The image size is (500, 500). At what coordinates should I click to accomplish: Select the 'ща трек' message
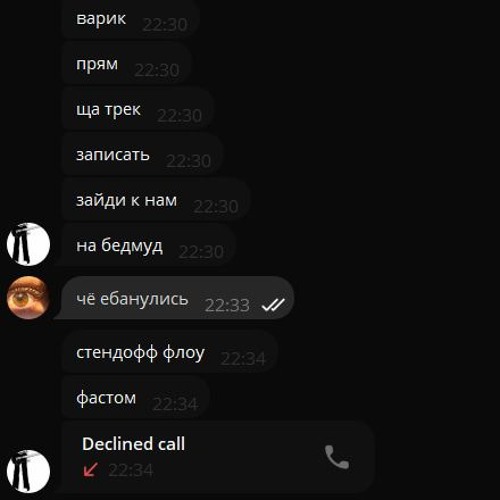138,109
